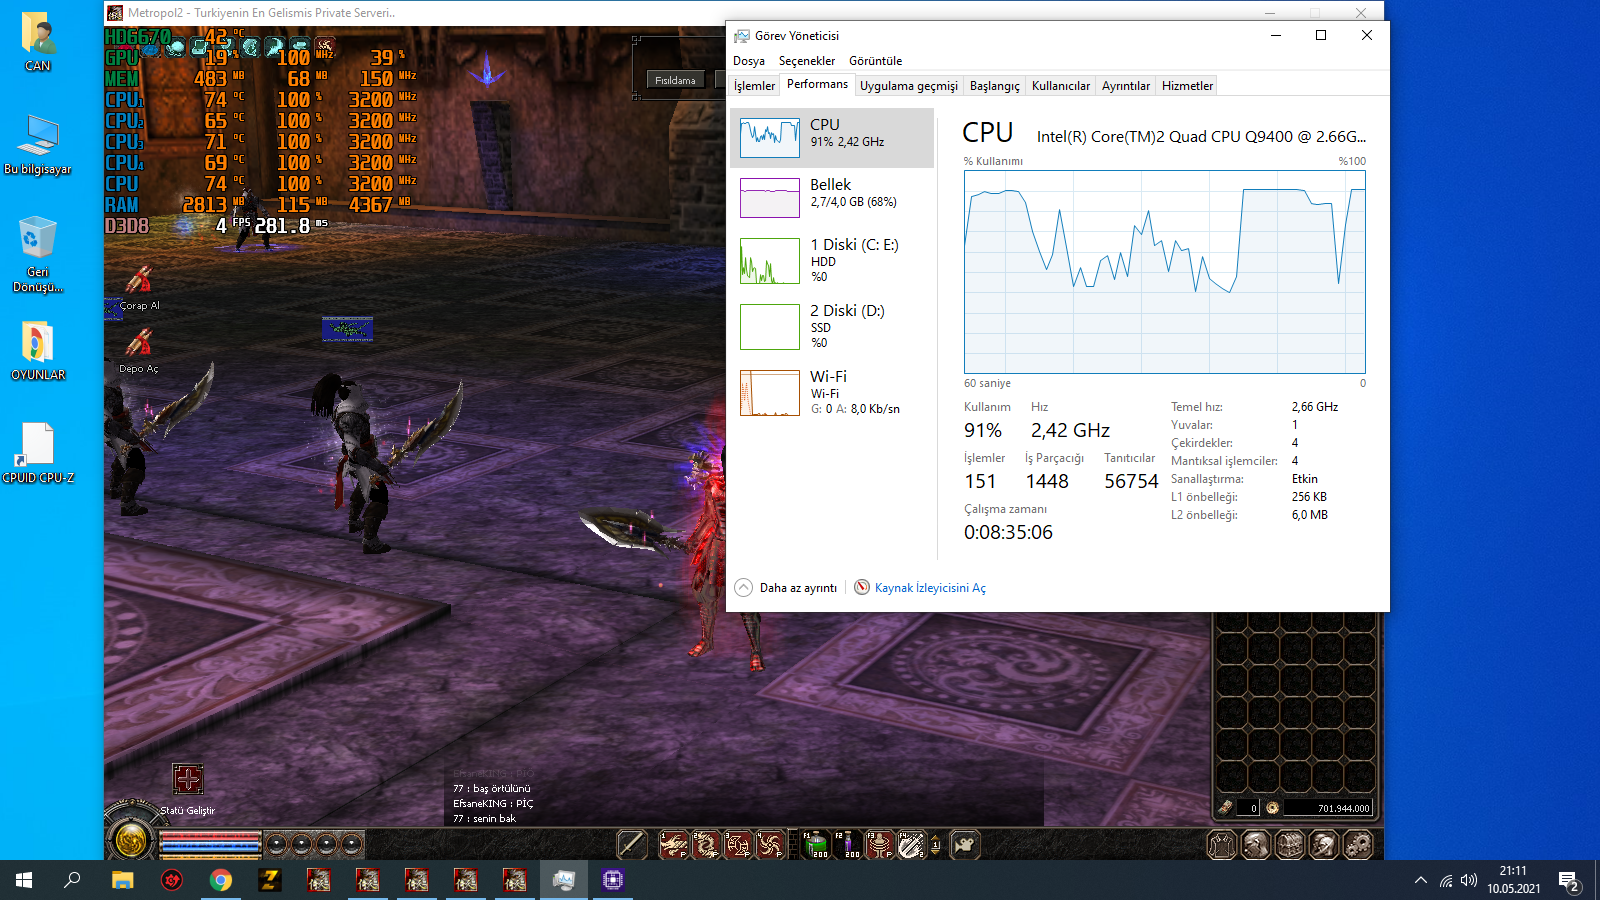Activate skill in quickslot 1
Viewport: 1600px width, 900px height.
click(673, 845)
